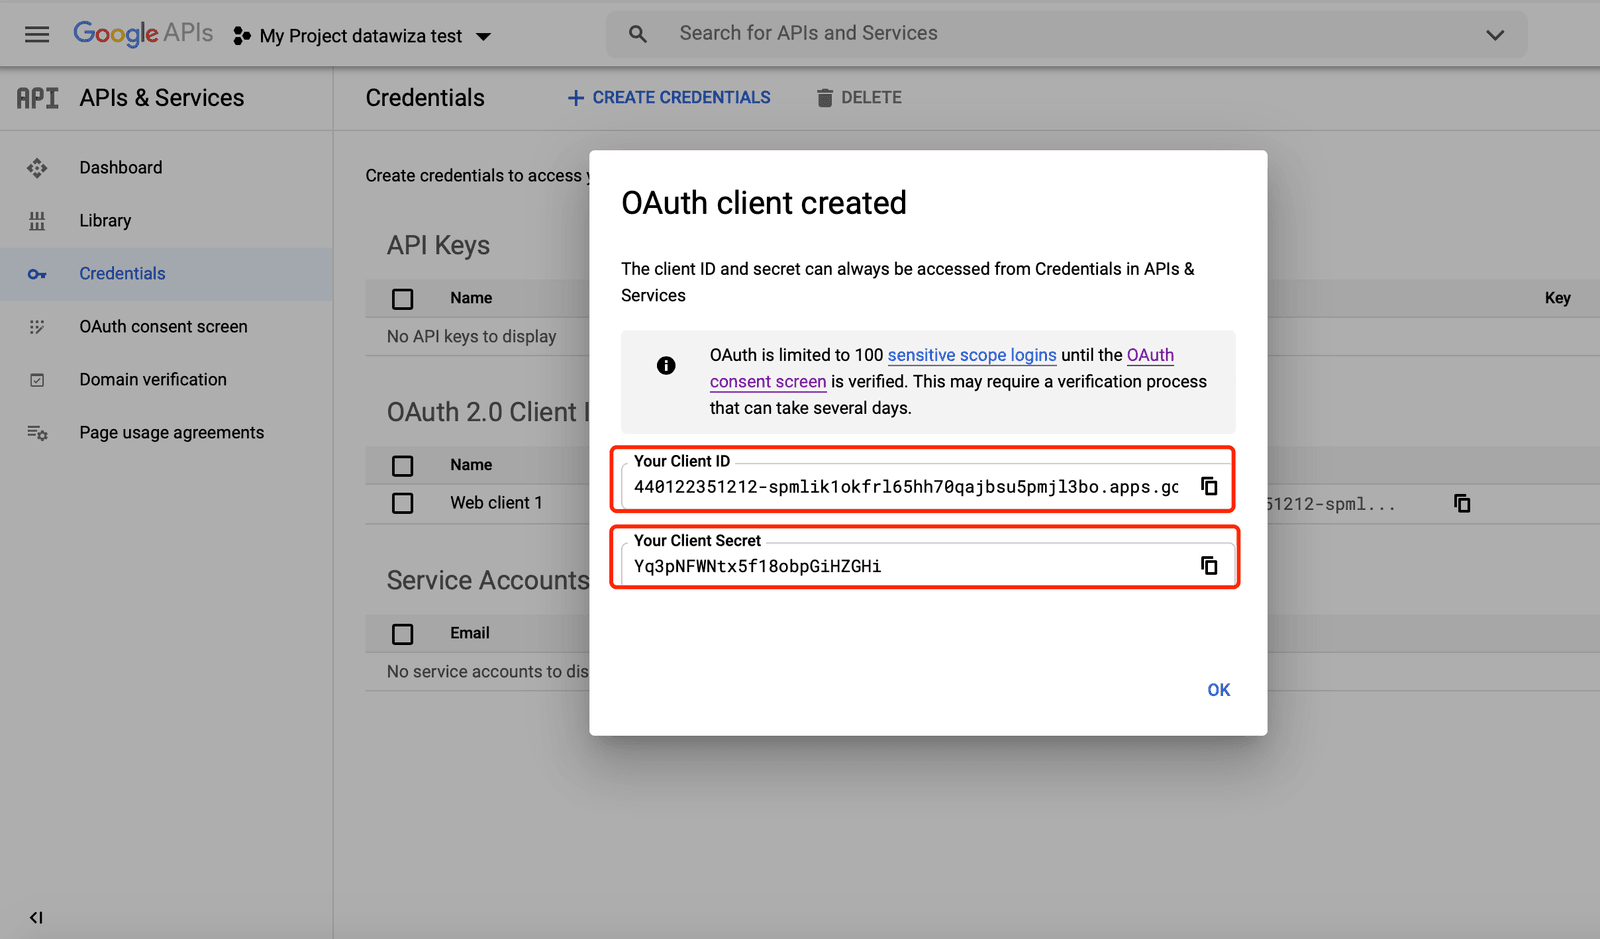The height and width of the screenshot is (939, 1600).
Task: Click the OAuth consent screen icon
Action: tap(37, 327)
